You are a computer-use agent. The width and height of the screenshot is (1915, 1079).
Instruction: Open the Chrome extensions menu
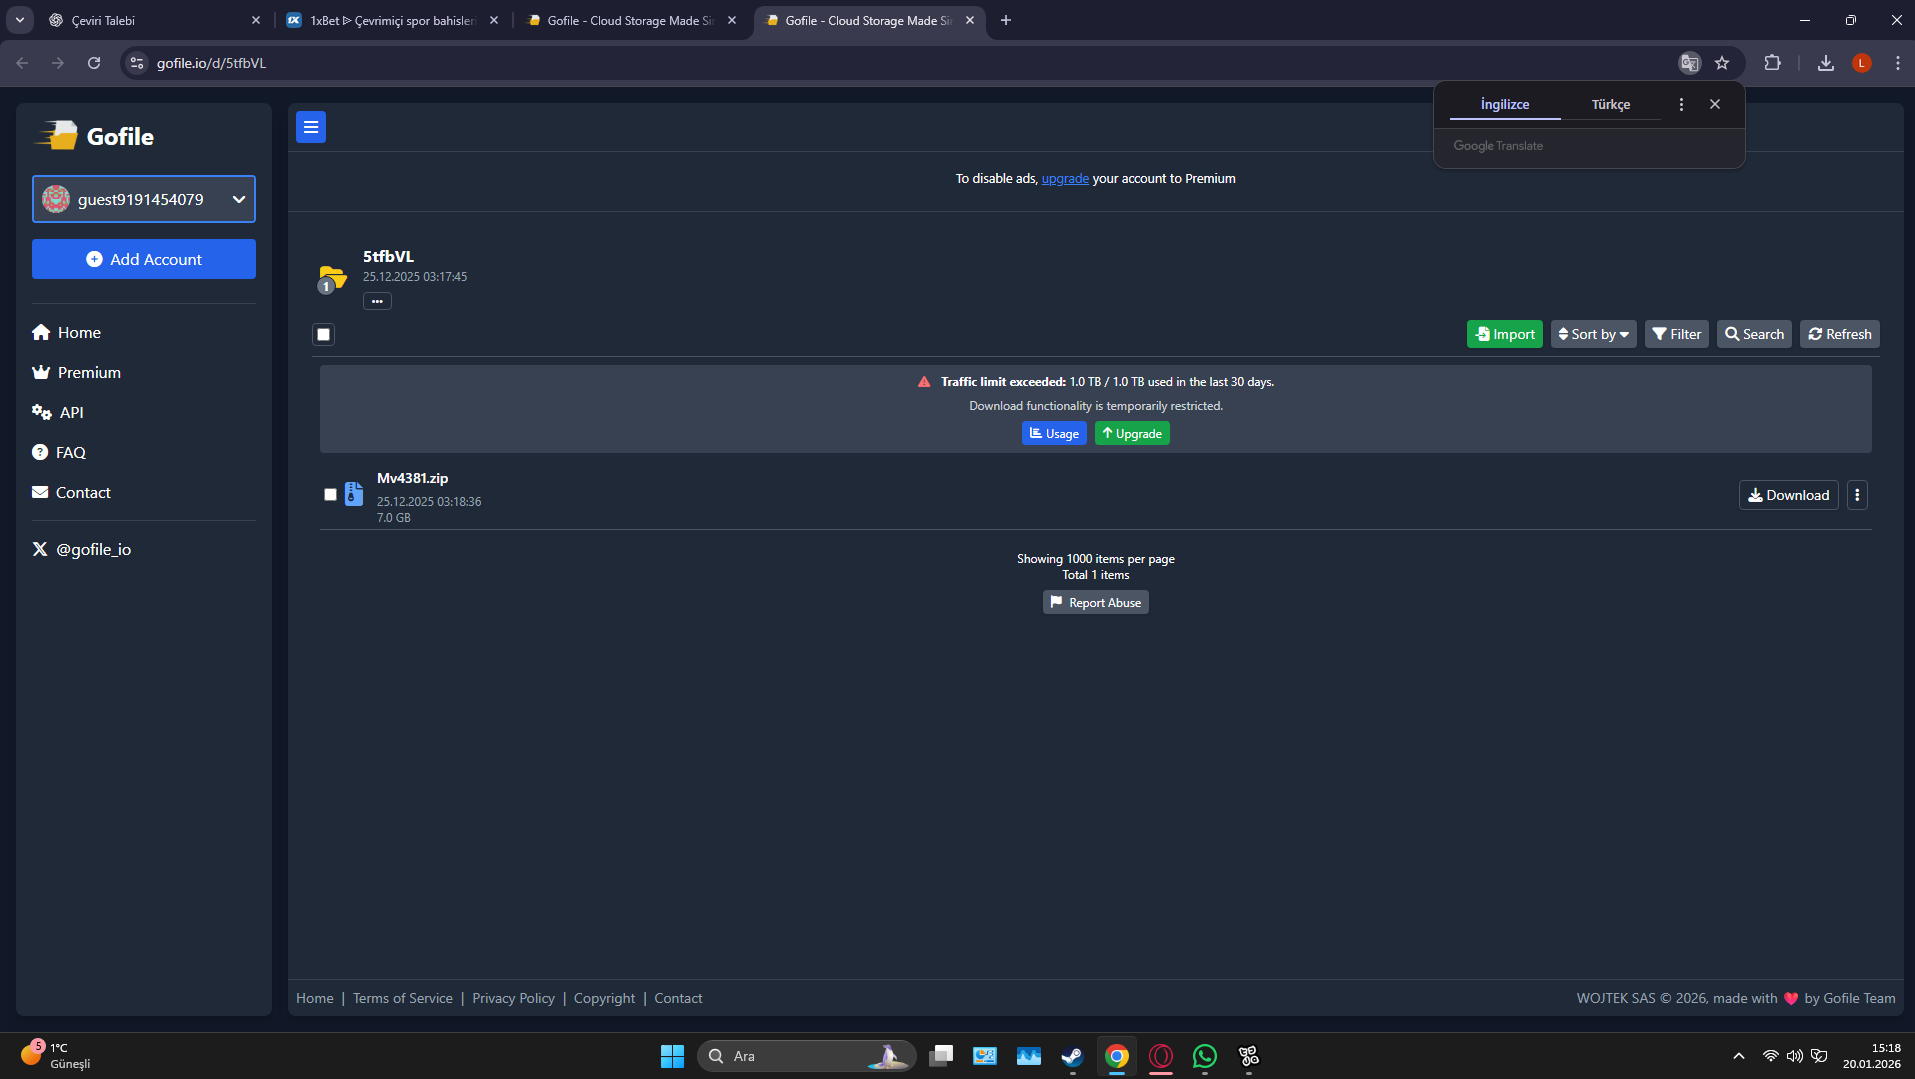point(1772,63)
